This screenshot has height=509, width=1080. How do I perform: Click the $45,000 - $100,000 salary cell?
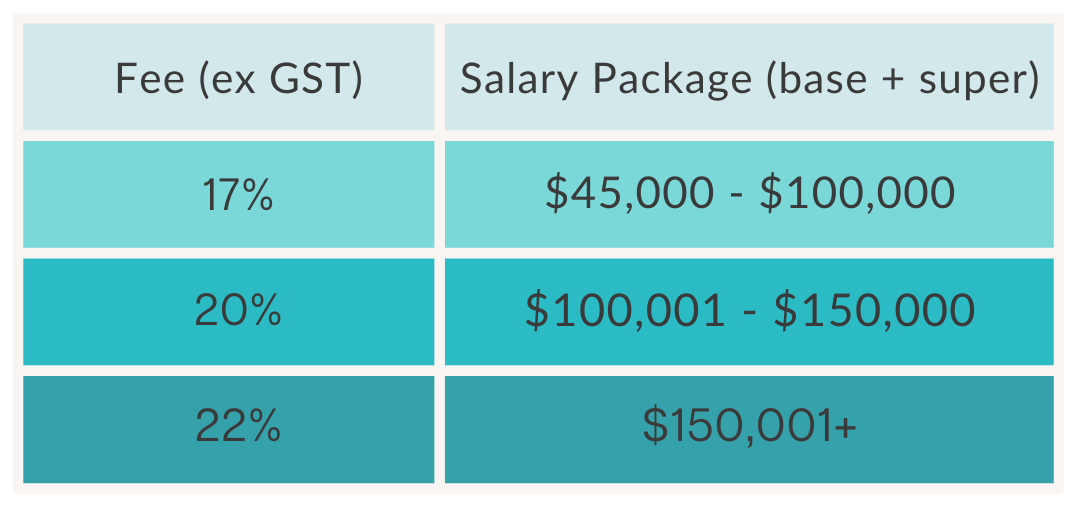coord(749,194)
